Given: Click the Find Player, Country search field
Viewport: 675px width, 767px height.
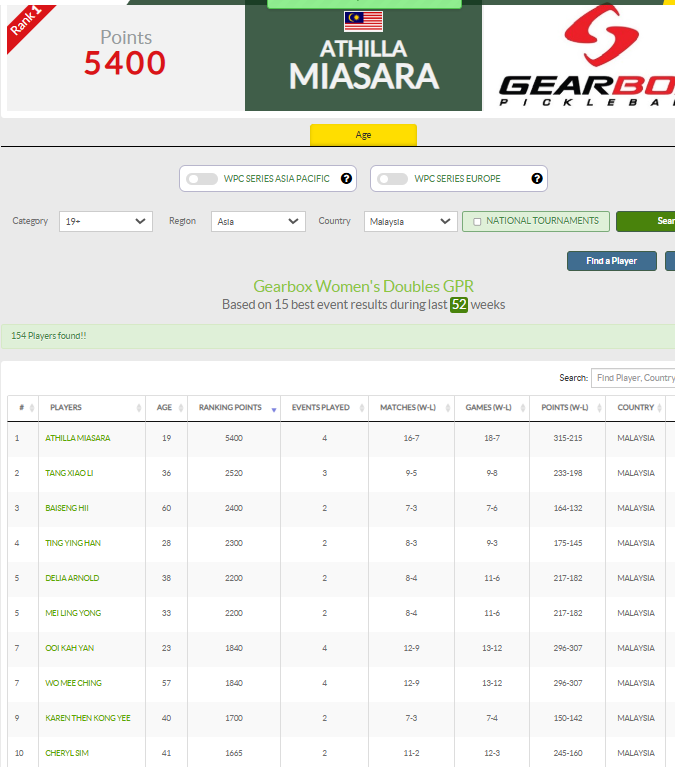Looking at the screenshot, I should pyautogui.click(x=633, y=378).
